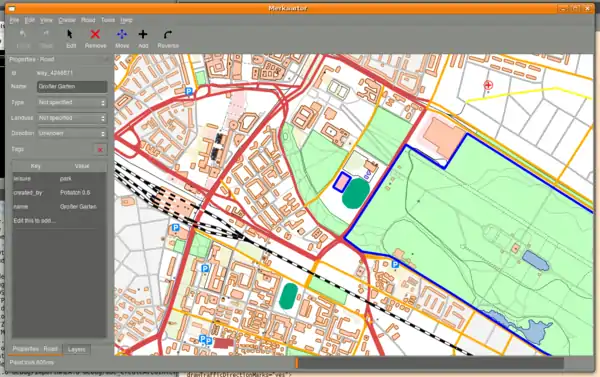Open the Landuse dropdown

[72, 118]
